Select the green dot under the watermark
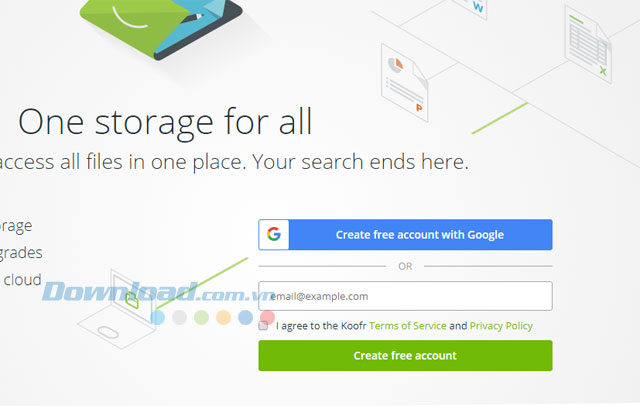Image resolution: width=640 pixels, height=406 pixels. [202, 317]
